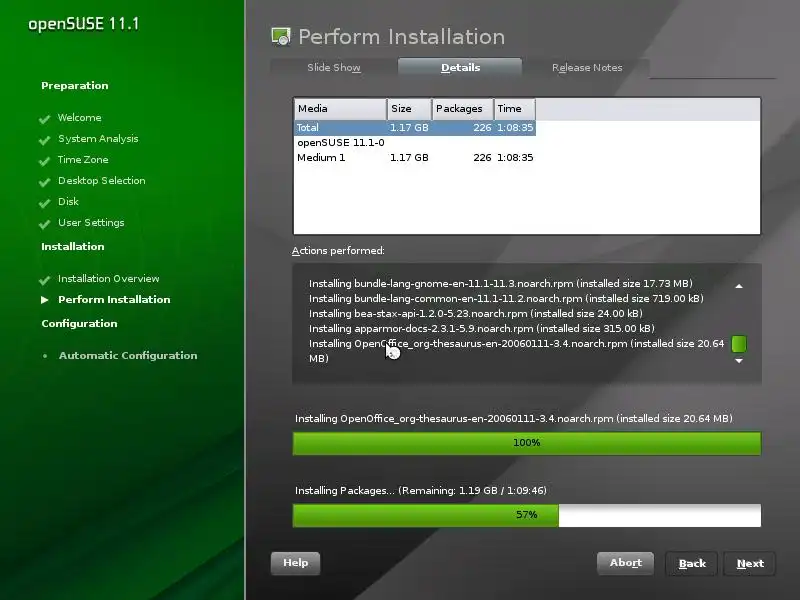Click the Disk step label
The image size is (800, 600).
[x=68, y=202]
